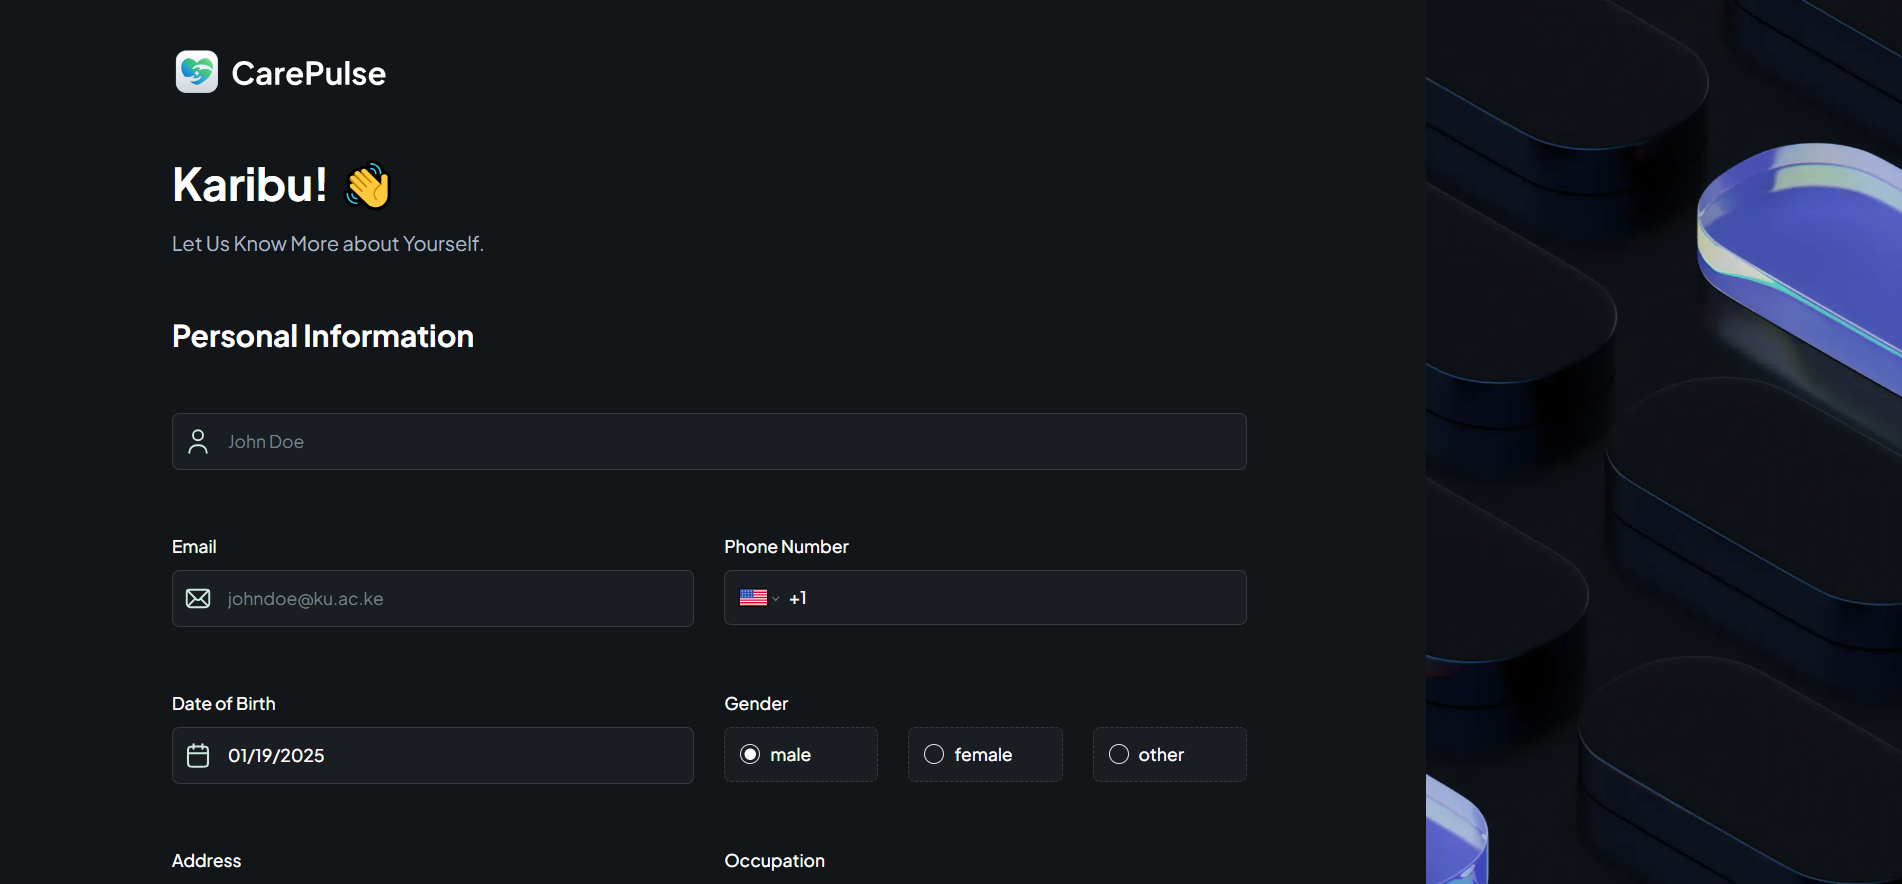Viewport: 1902px width, 884px height.
Task: Click the user icon in name field
Action: point(198,442)
